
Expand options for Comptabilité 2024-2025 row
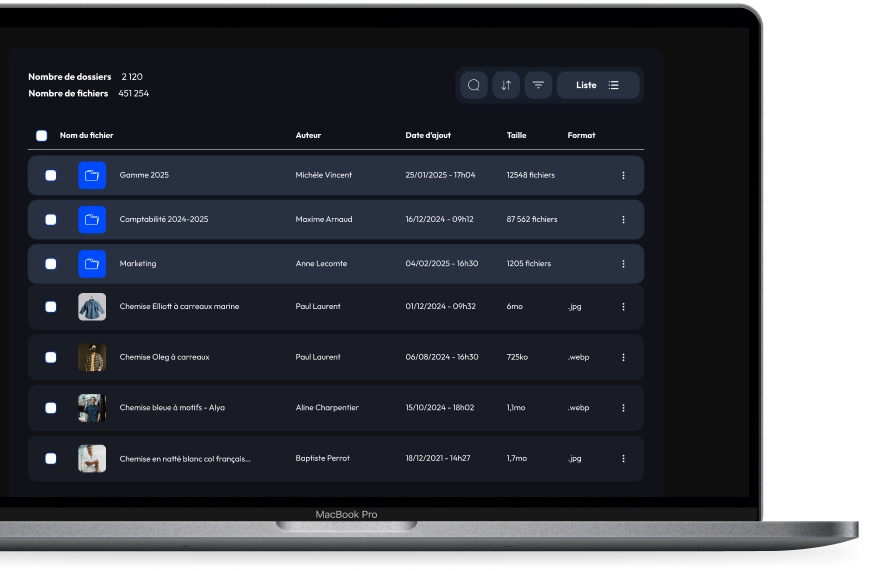coord(623,220)
